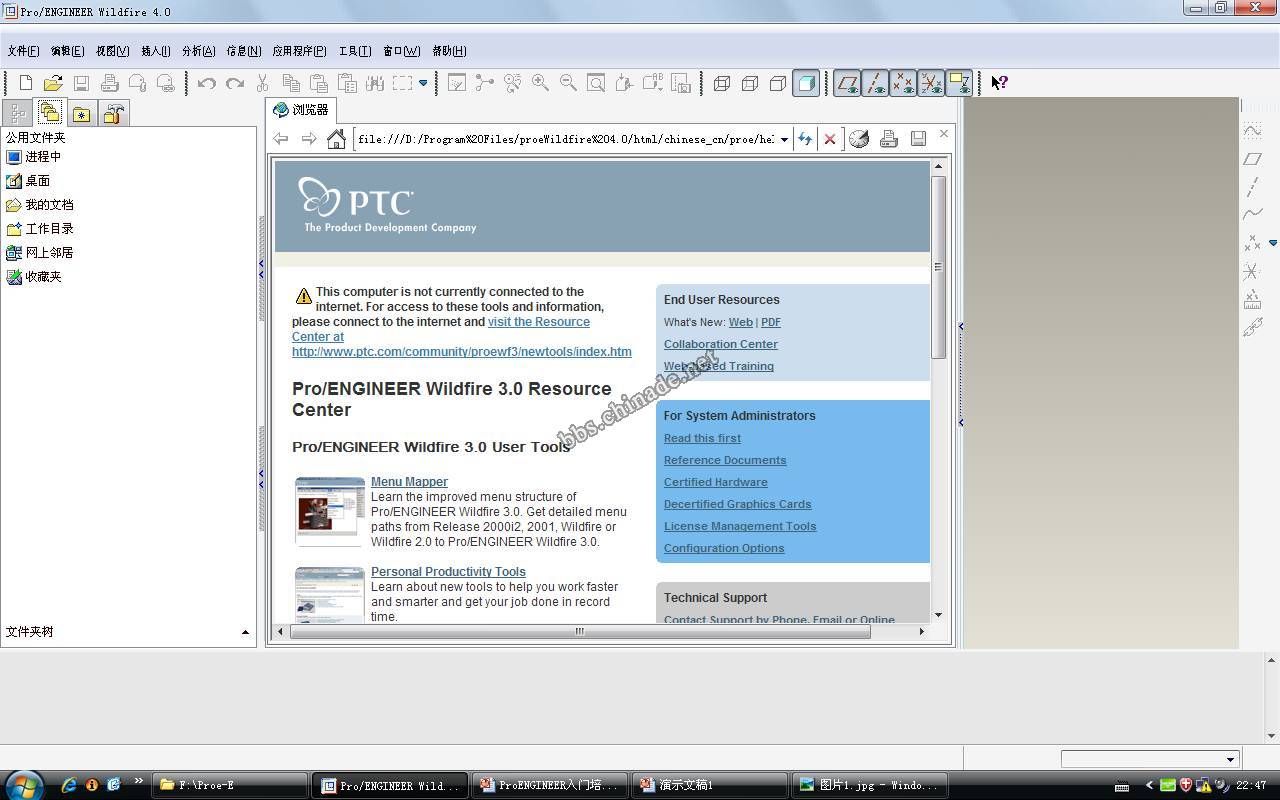Screen dimensions: 1280x800
Task: Open the Configuration Options link
Action: (723, 548)
